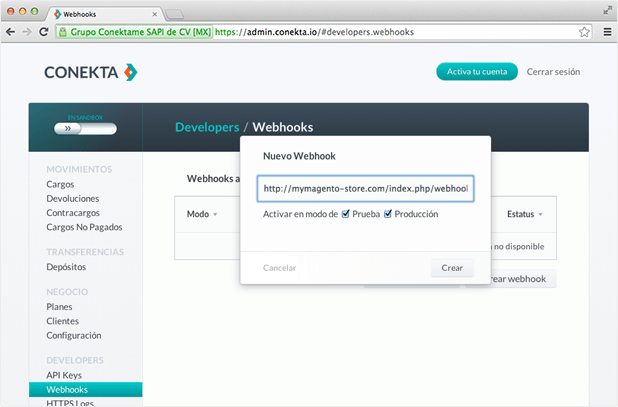Screen dimensions: 618x407
Task: Focus the webhook URL input field
Action: coord(365,189)
